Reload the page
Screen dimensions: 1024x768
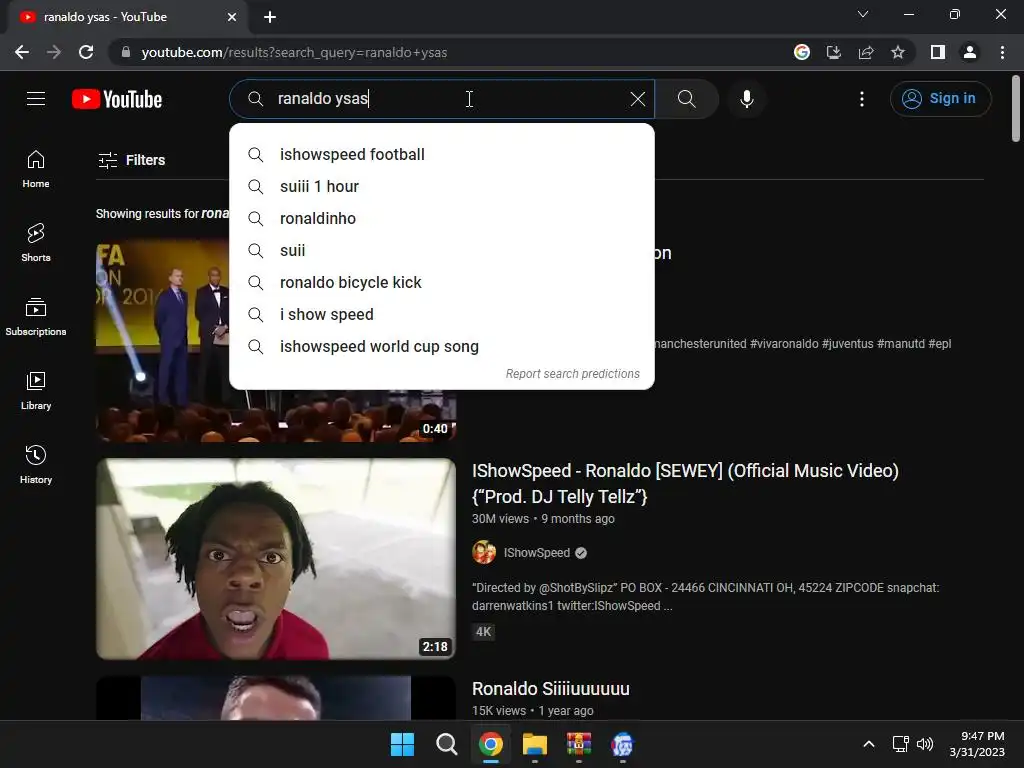click(x=86, y=52)
